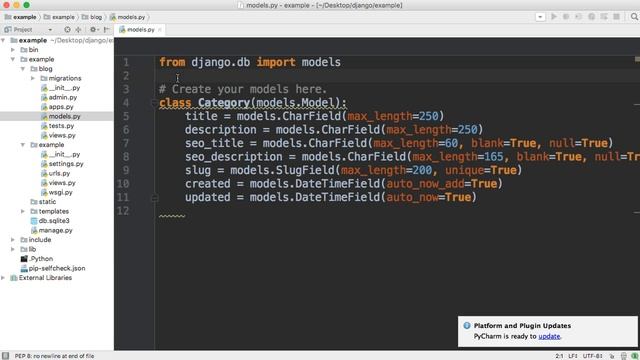The width and height of the screenshot is (640, 360).
Task: Expand the migrations folder
Action: (x=33, y=78)
